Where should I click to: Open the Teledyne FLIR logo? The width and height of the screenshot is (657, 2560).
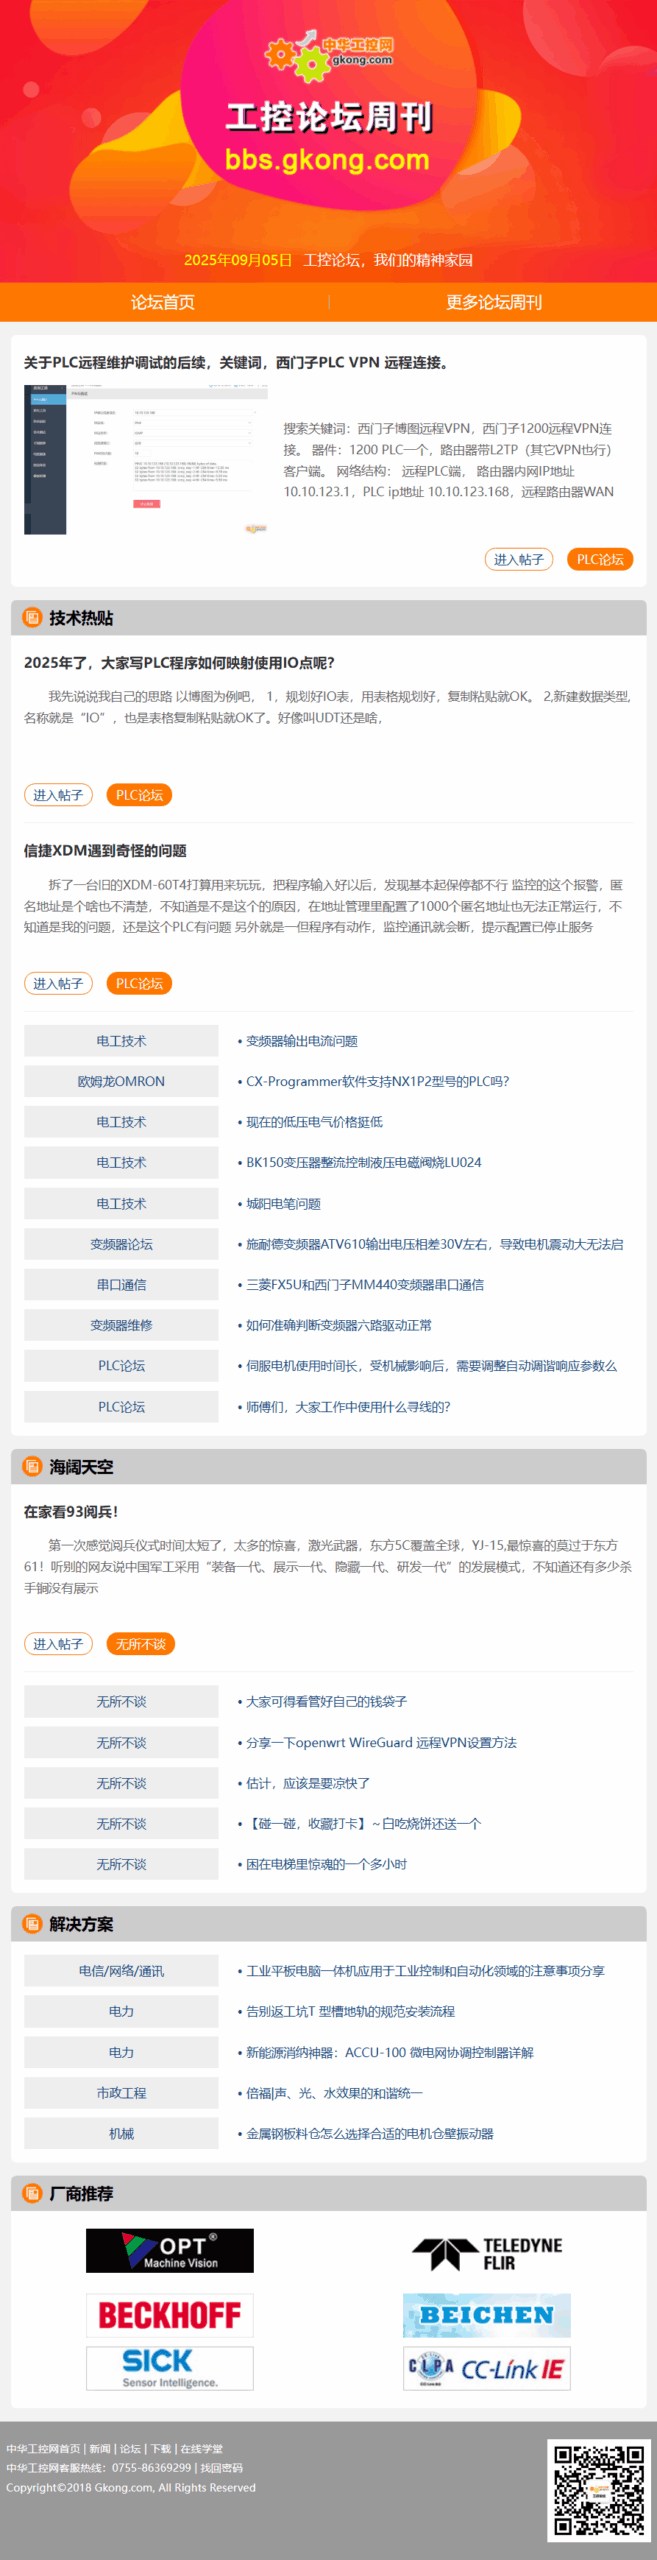pos(487,2251)
